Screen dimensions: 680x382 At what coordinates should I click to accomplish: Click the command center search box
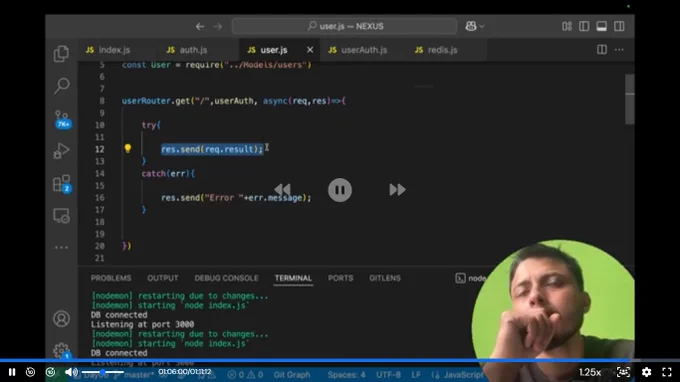(344, 26)
